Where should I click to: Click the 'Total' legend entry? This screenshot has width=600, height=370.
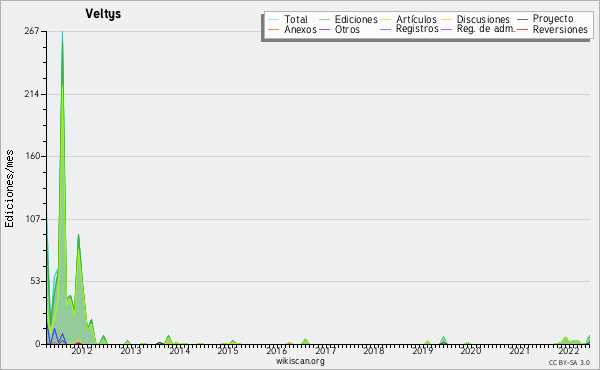click(x=296, y=19)
